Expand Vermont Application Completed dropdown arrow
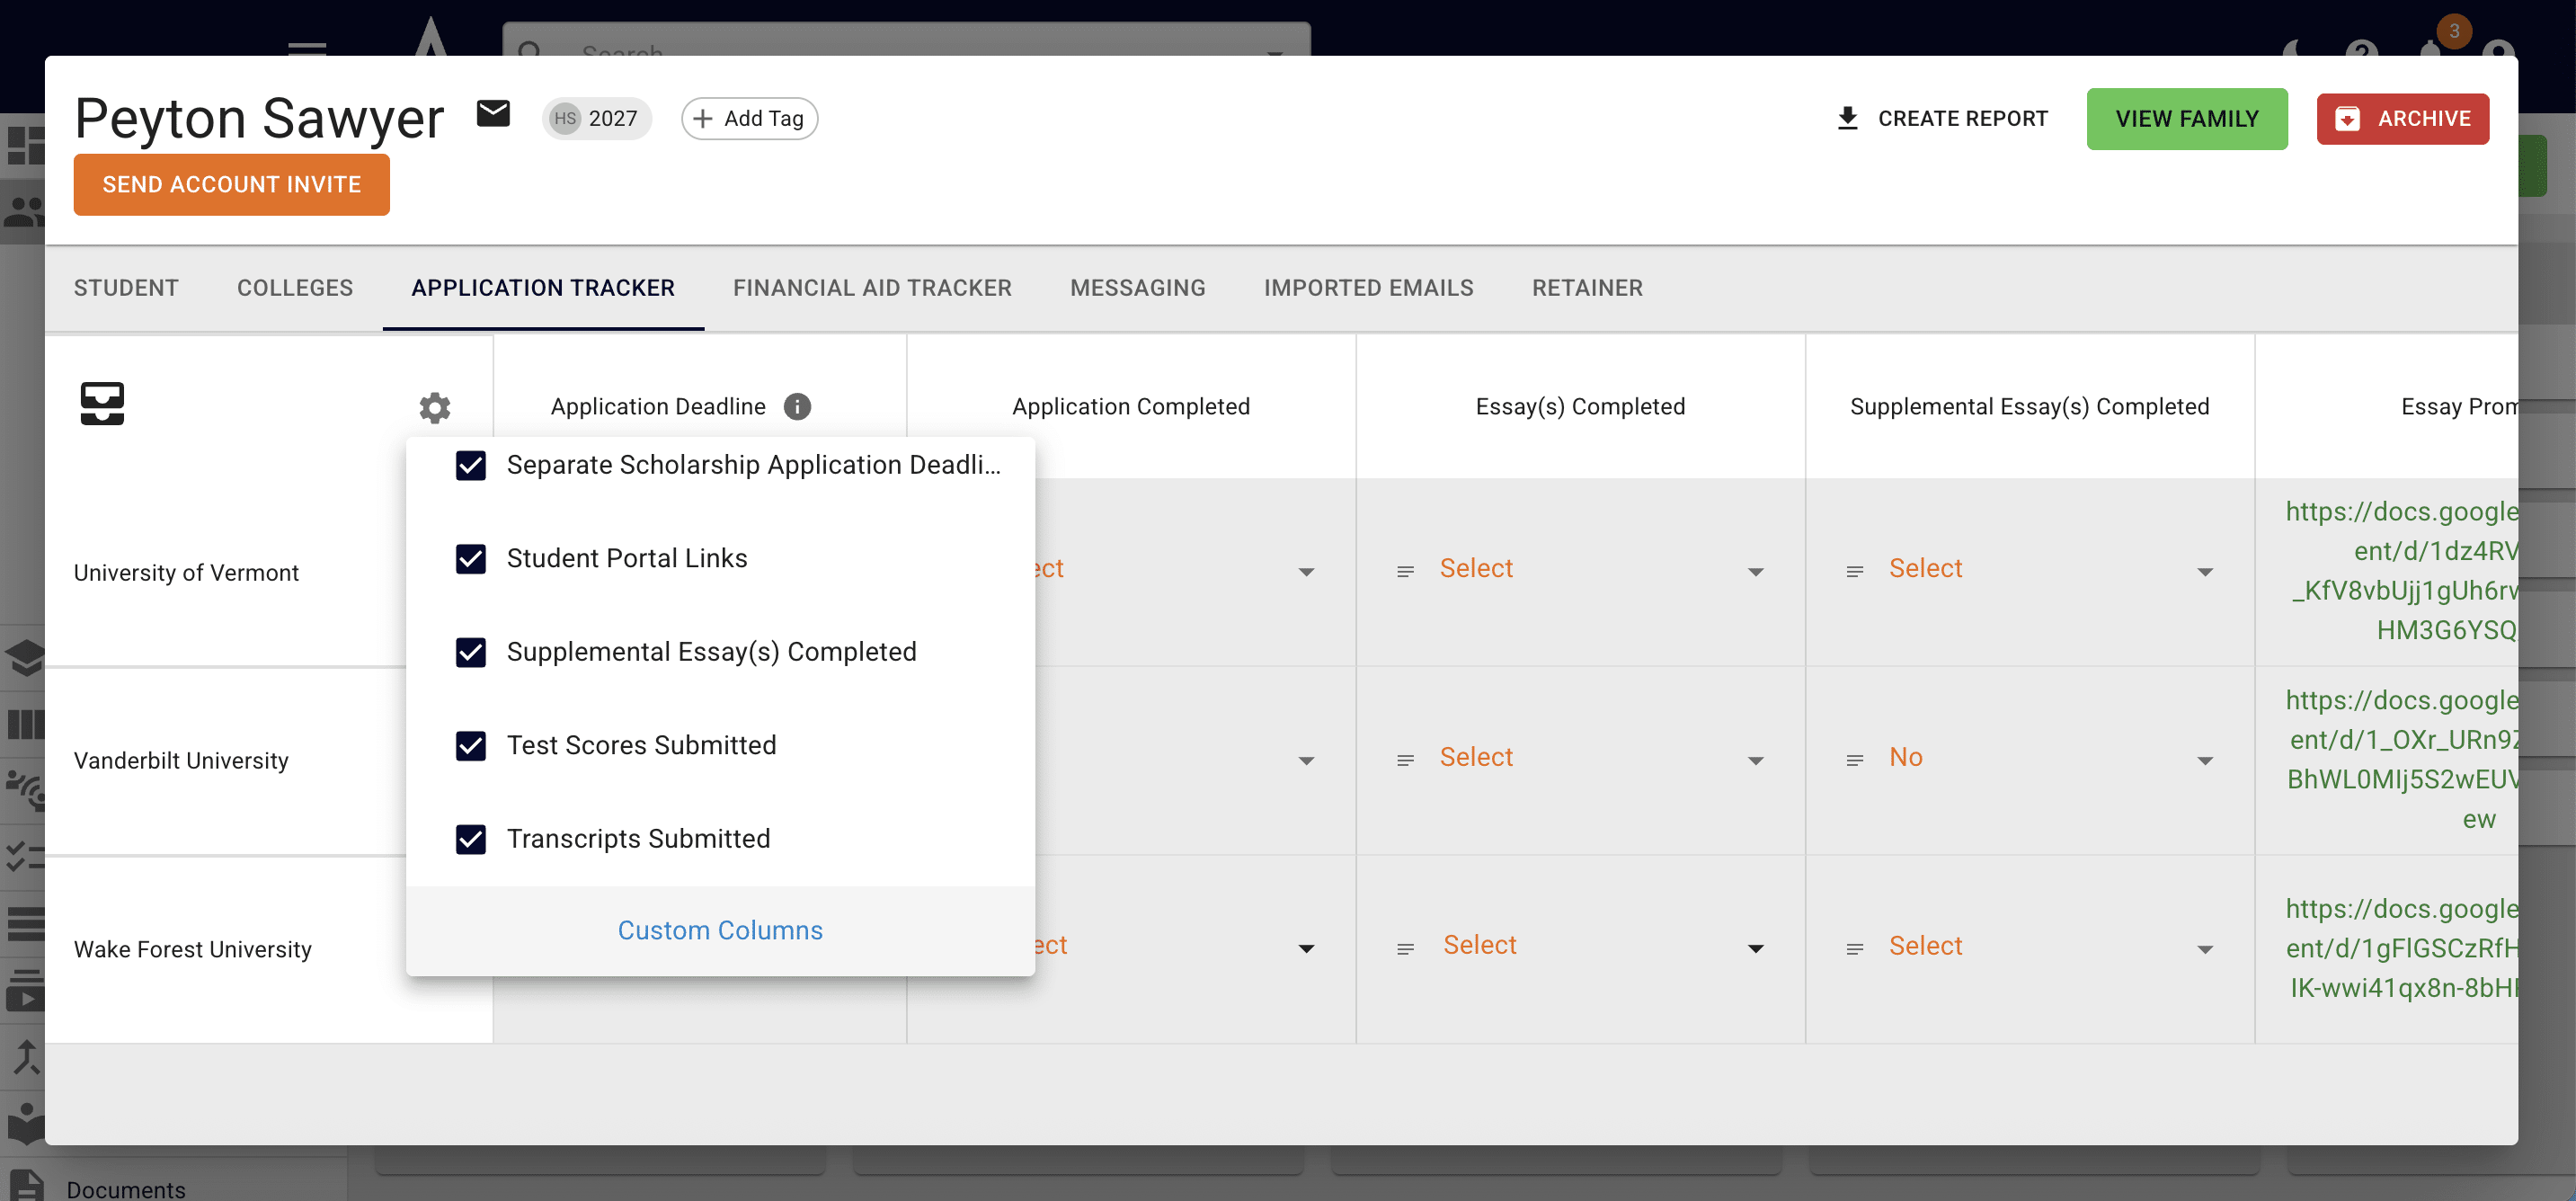 pyautogui.click(x=1305, y=572)
